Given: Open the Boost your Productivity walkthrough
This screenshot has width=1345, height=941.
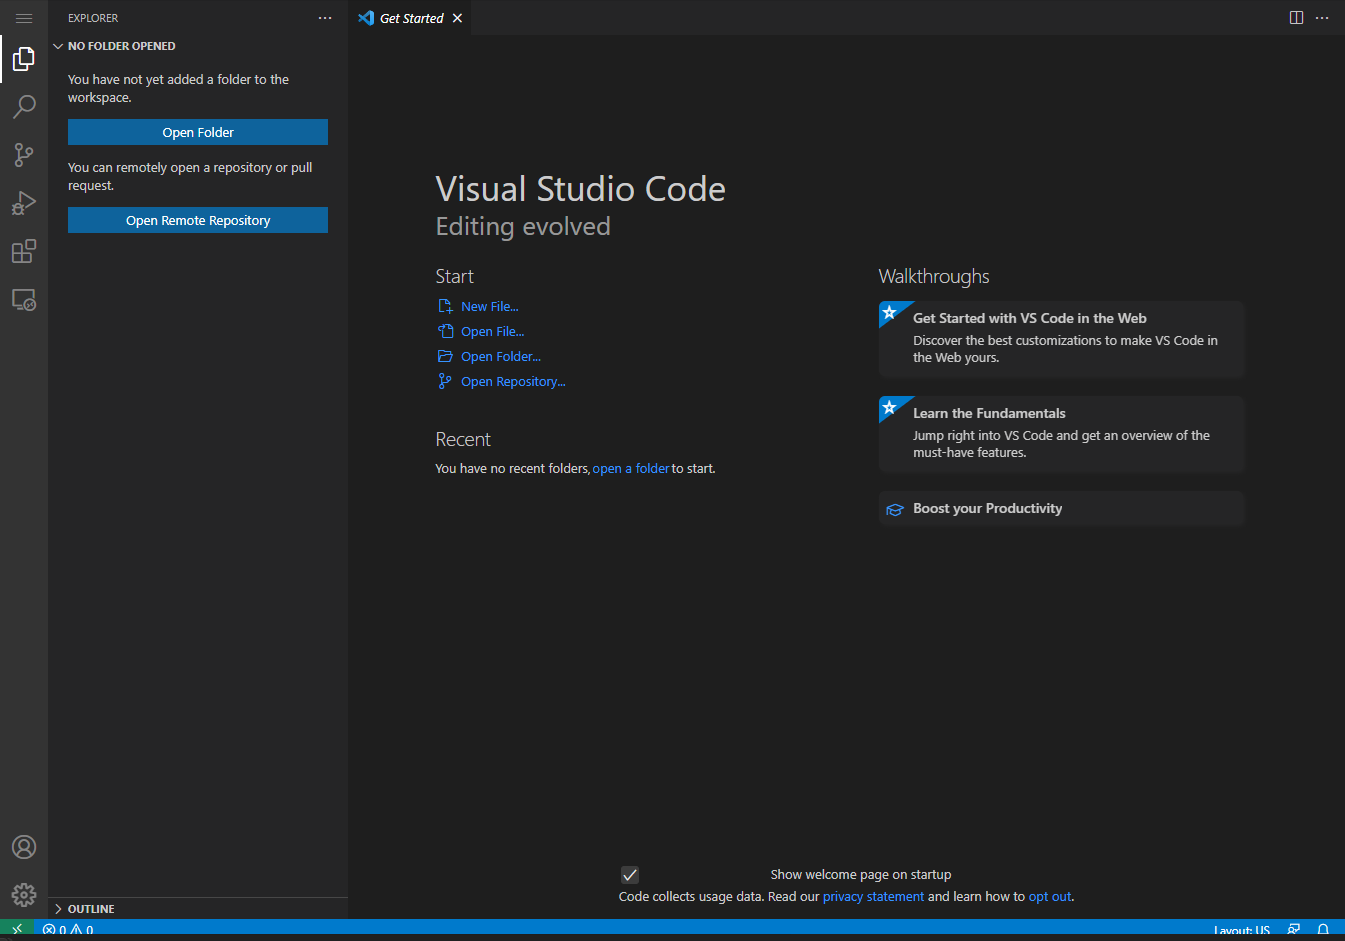Looking at the screenshot, I should click(x=1062, y=508).
